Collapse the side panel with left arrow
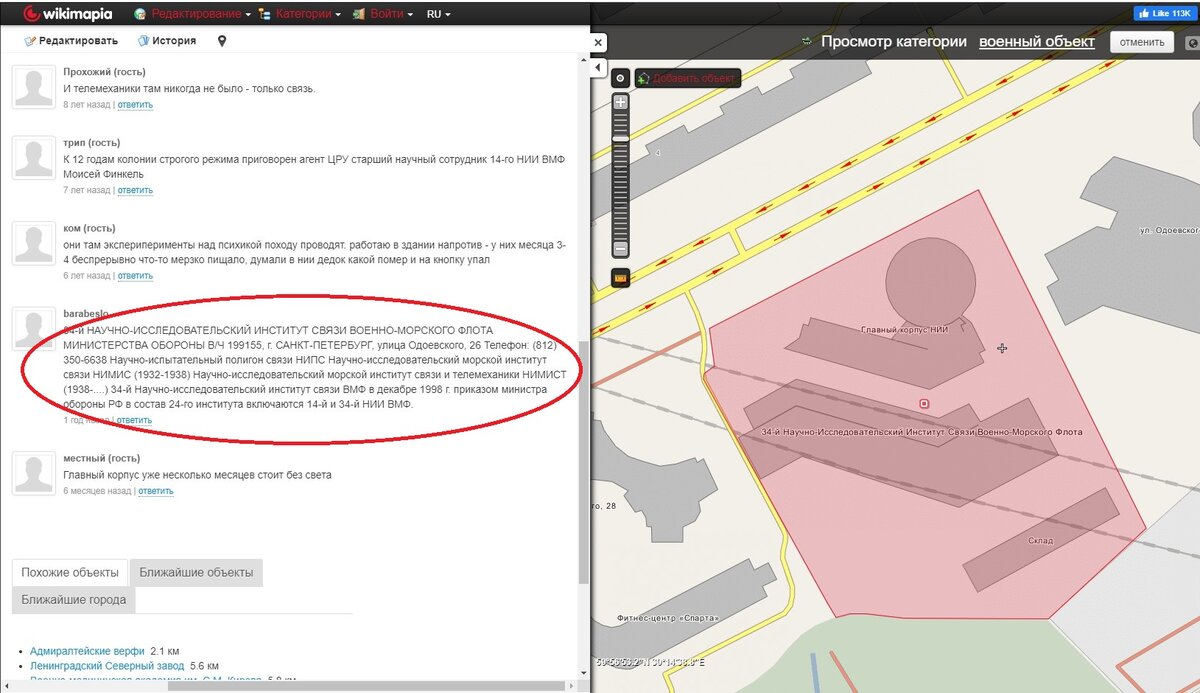The height and width of the screenshot is (693, 1200). [x=598, y=68]
